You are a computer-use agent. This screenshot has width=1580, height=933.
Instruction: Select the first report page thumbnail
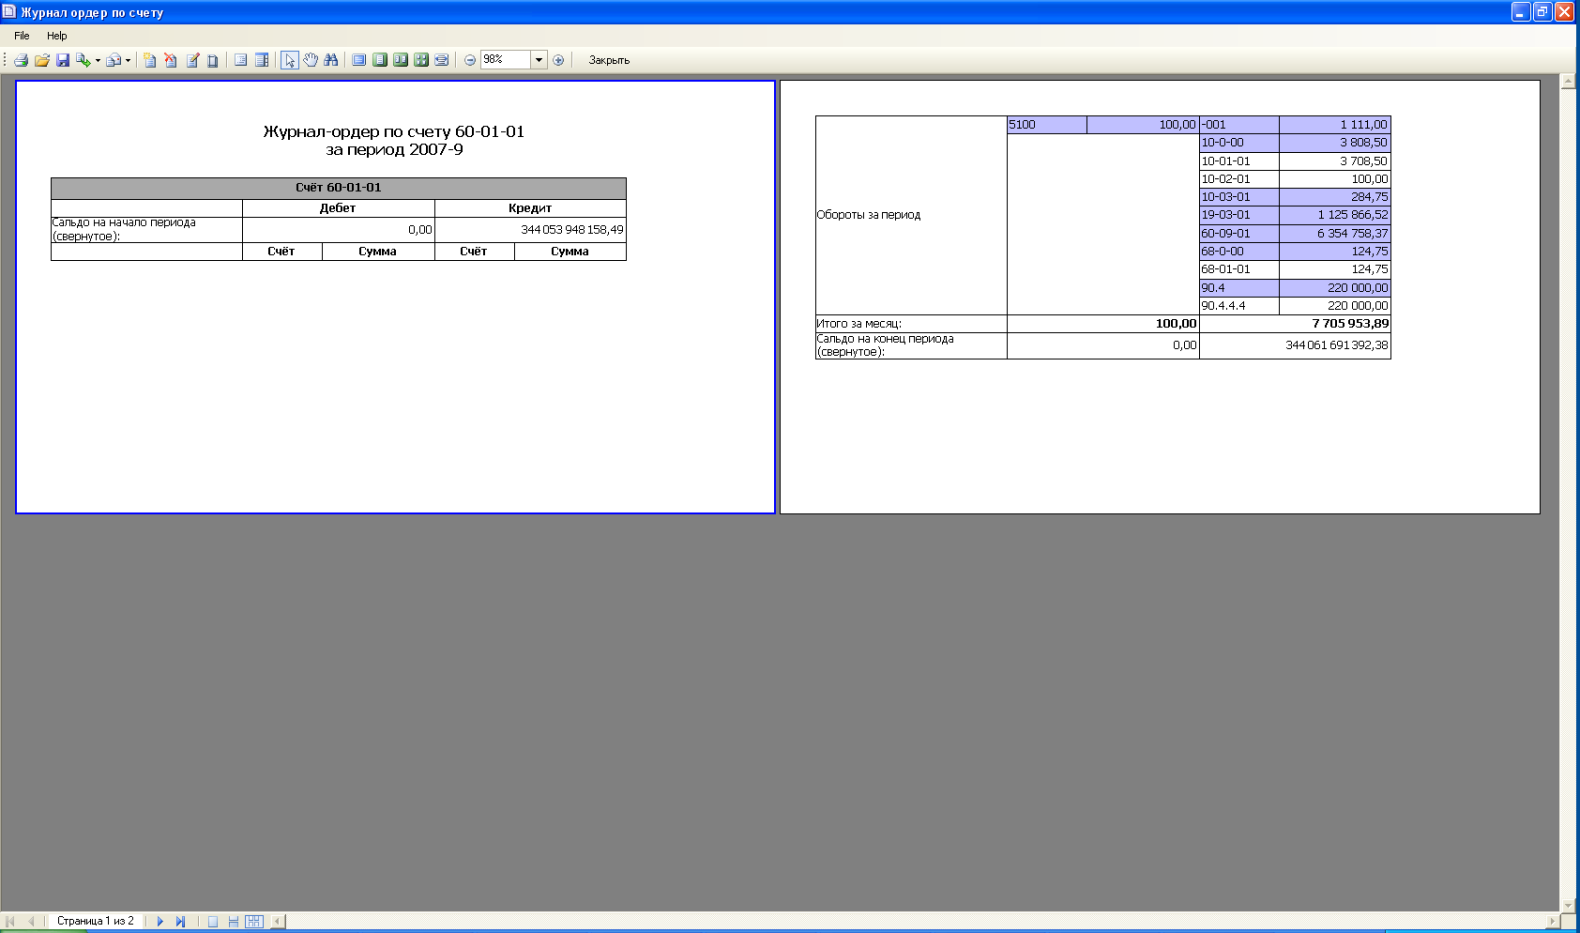(x=396, y=297)
